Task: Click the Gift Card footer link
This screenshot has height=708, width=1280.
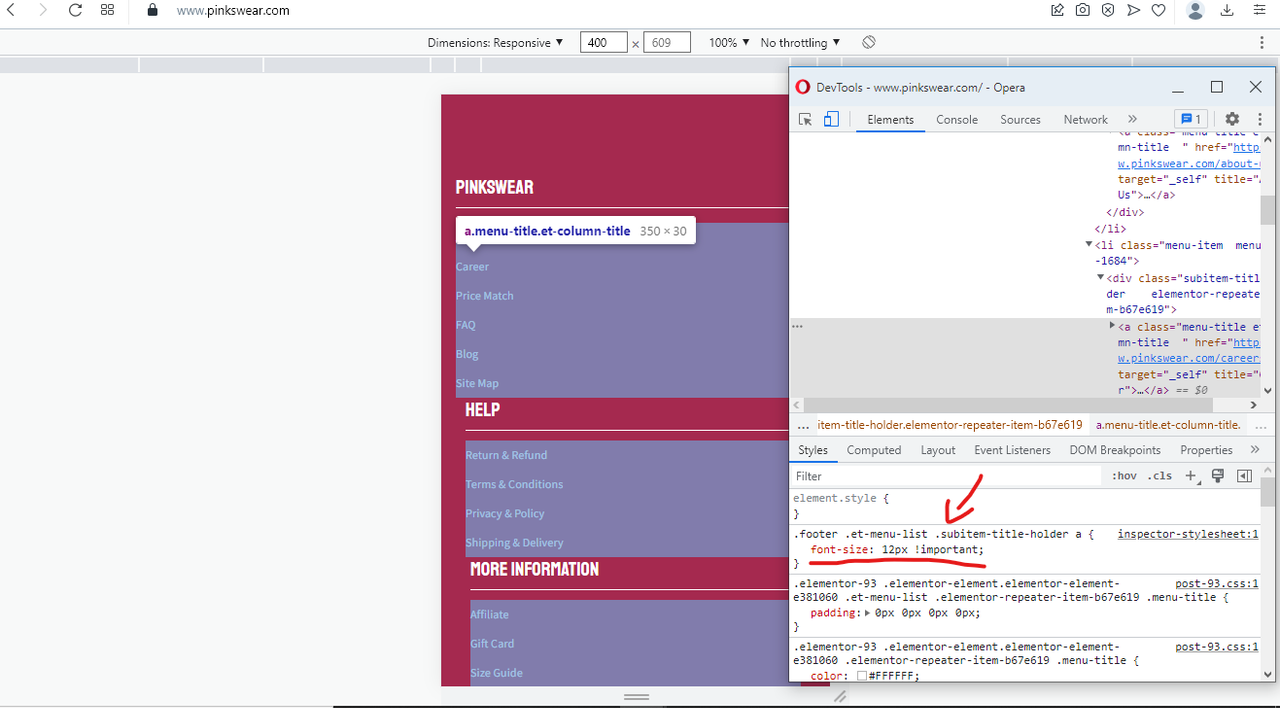Action: 492,644
